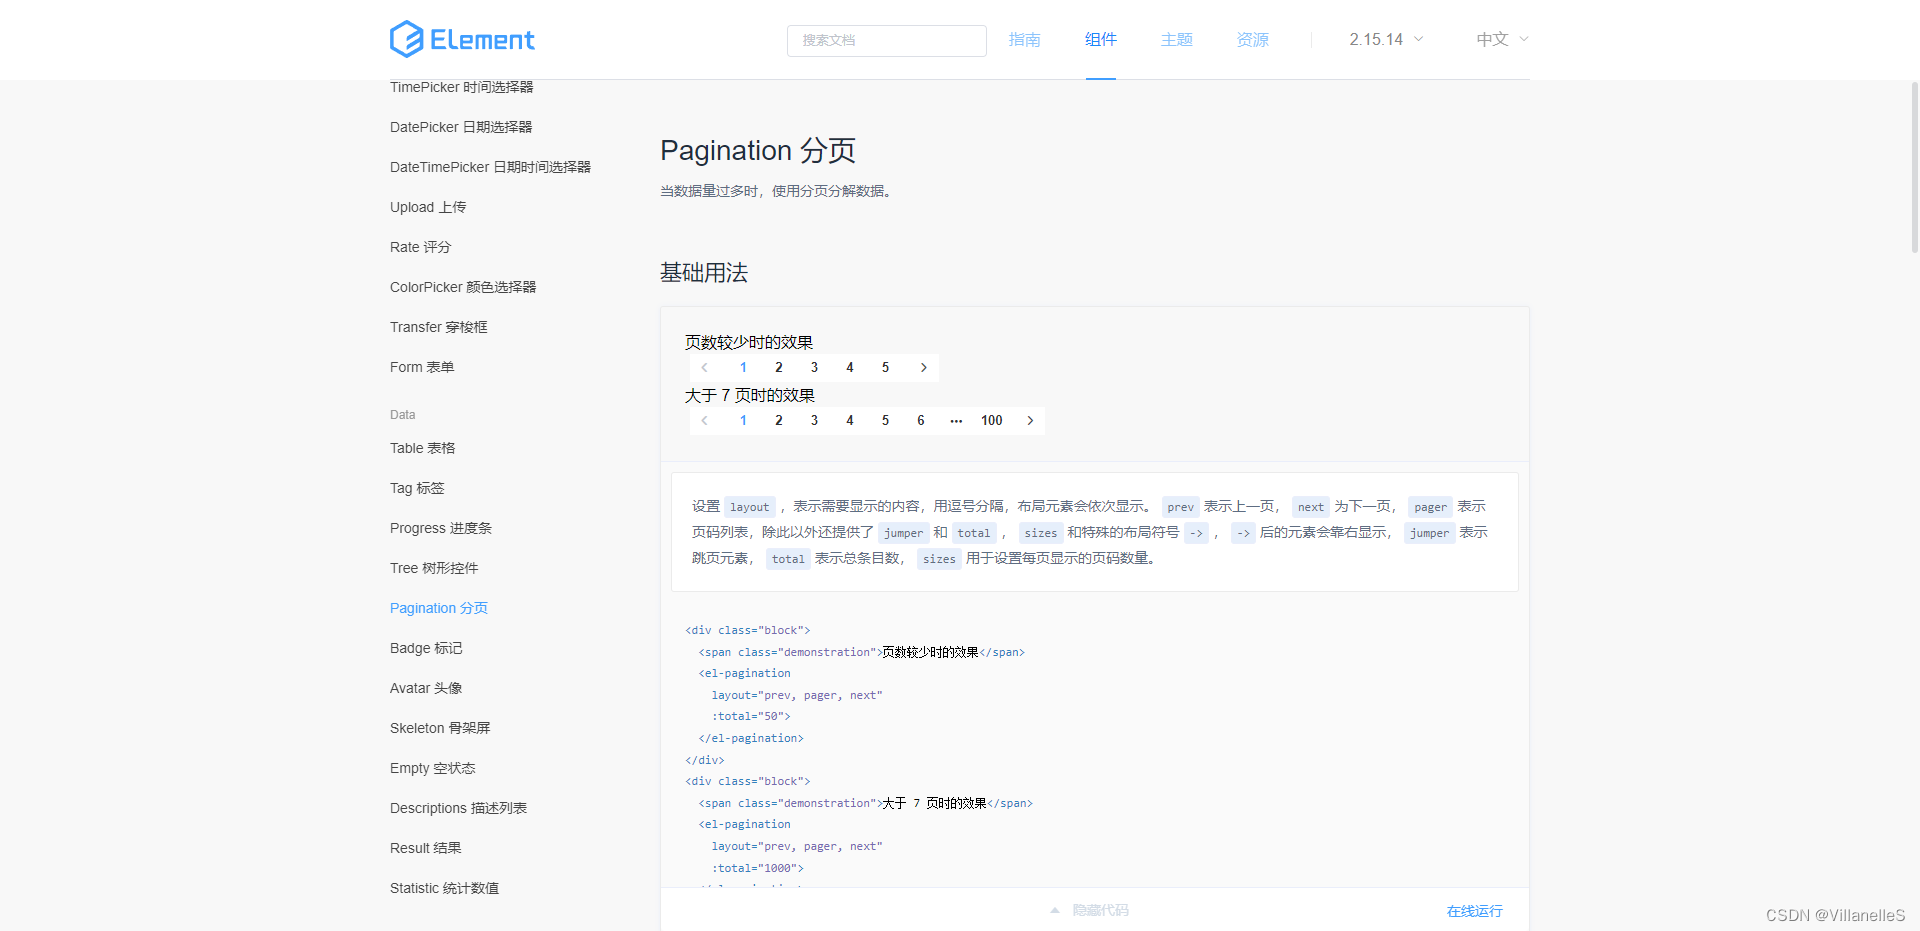This screenshot has height=931, width=1920.
Task: Open TimePicker 时间选择器 sidebar item
Action: click(x=462, y=87)
